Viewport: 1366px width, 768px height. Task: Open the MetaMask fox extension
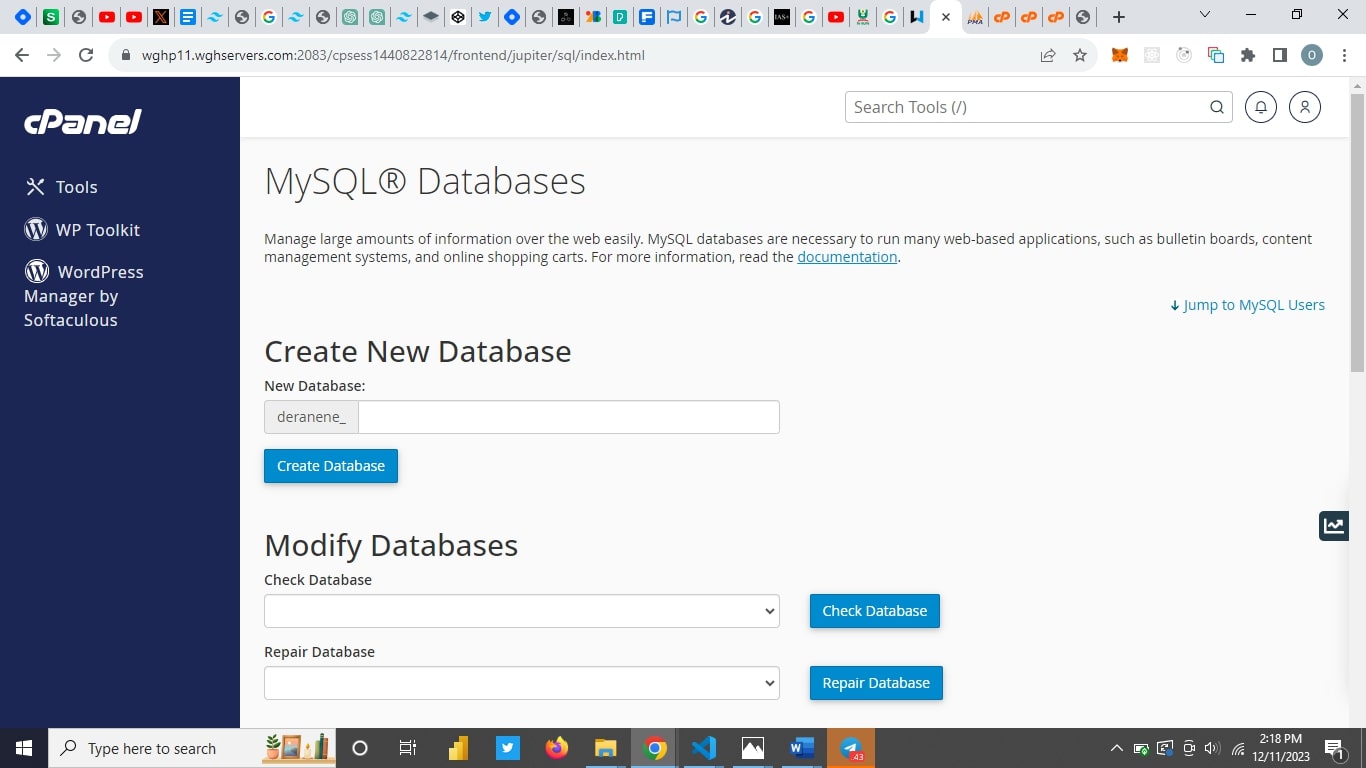1120,55
